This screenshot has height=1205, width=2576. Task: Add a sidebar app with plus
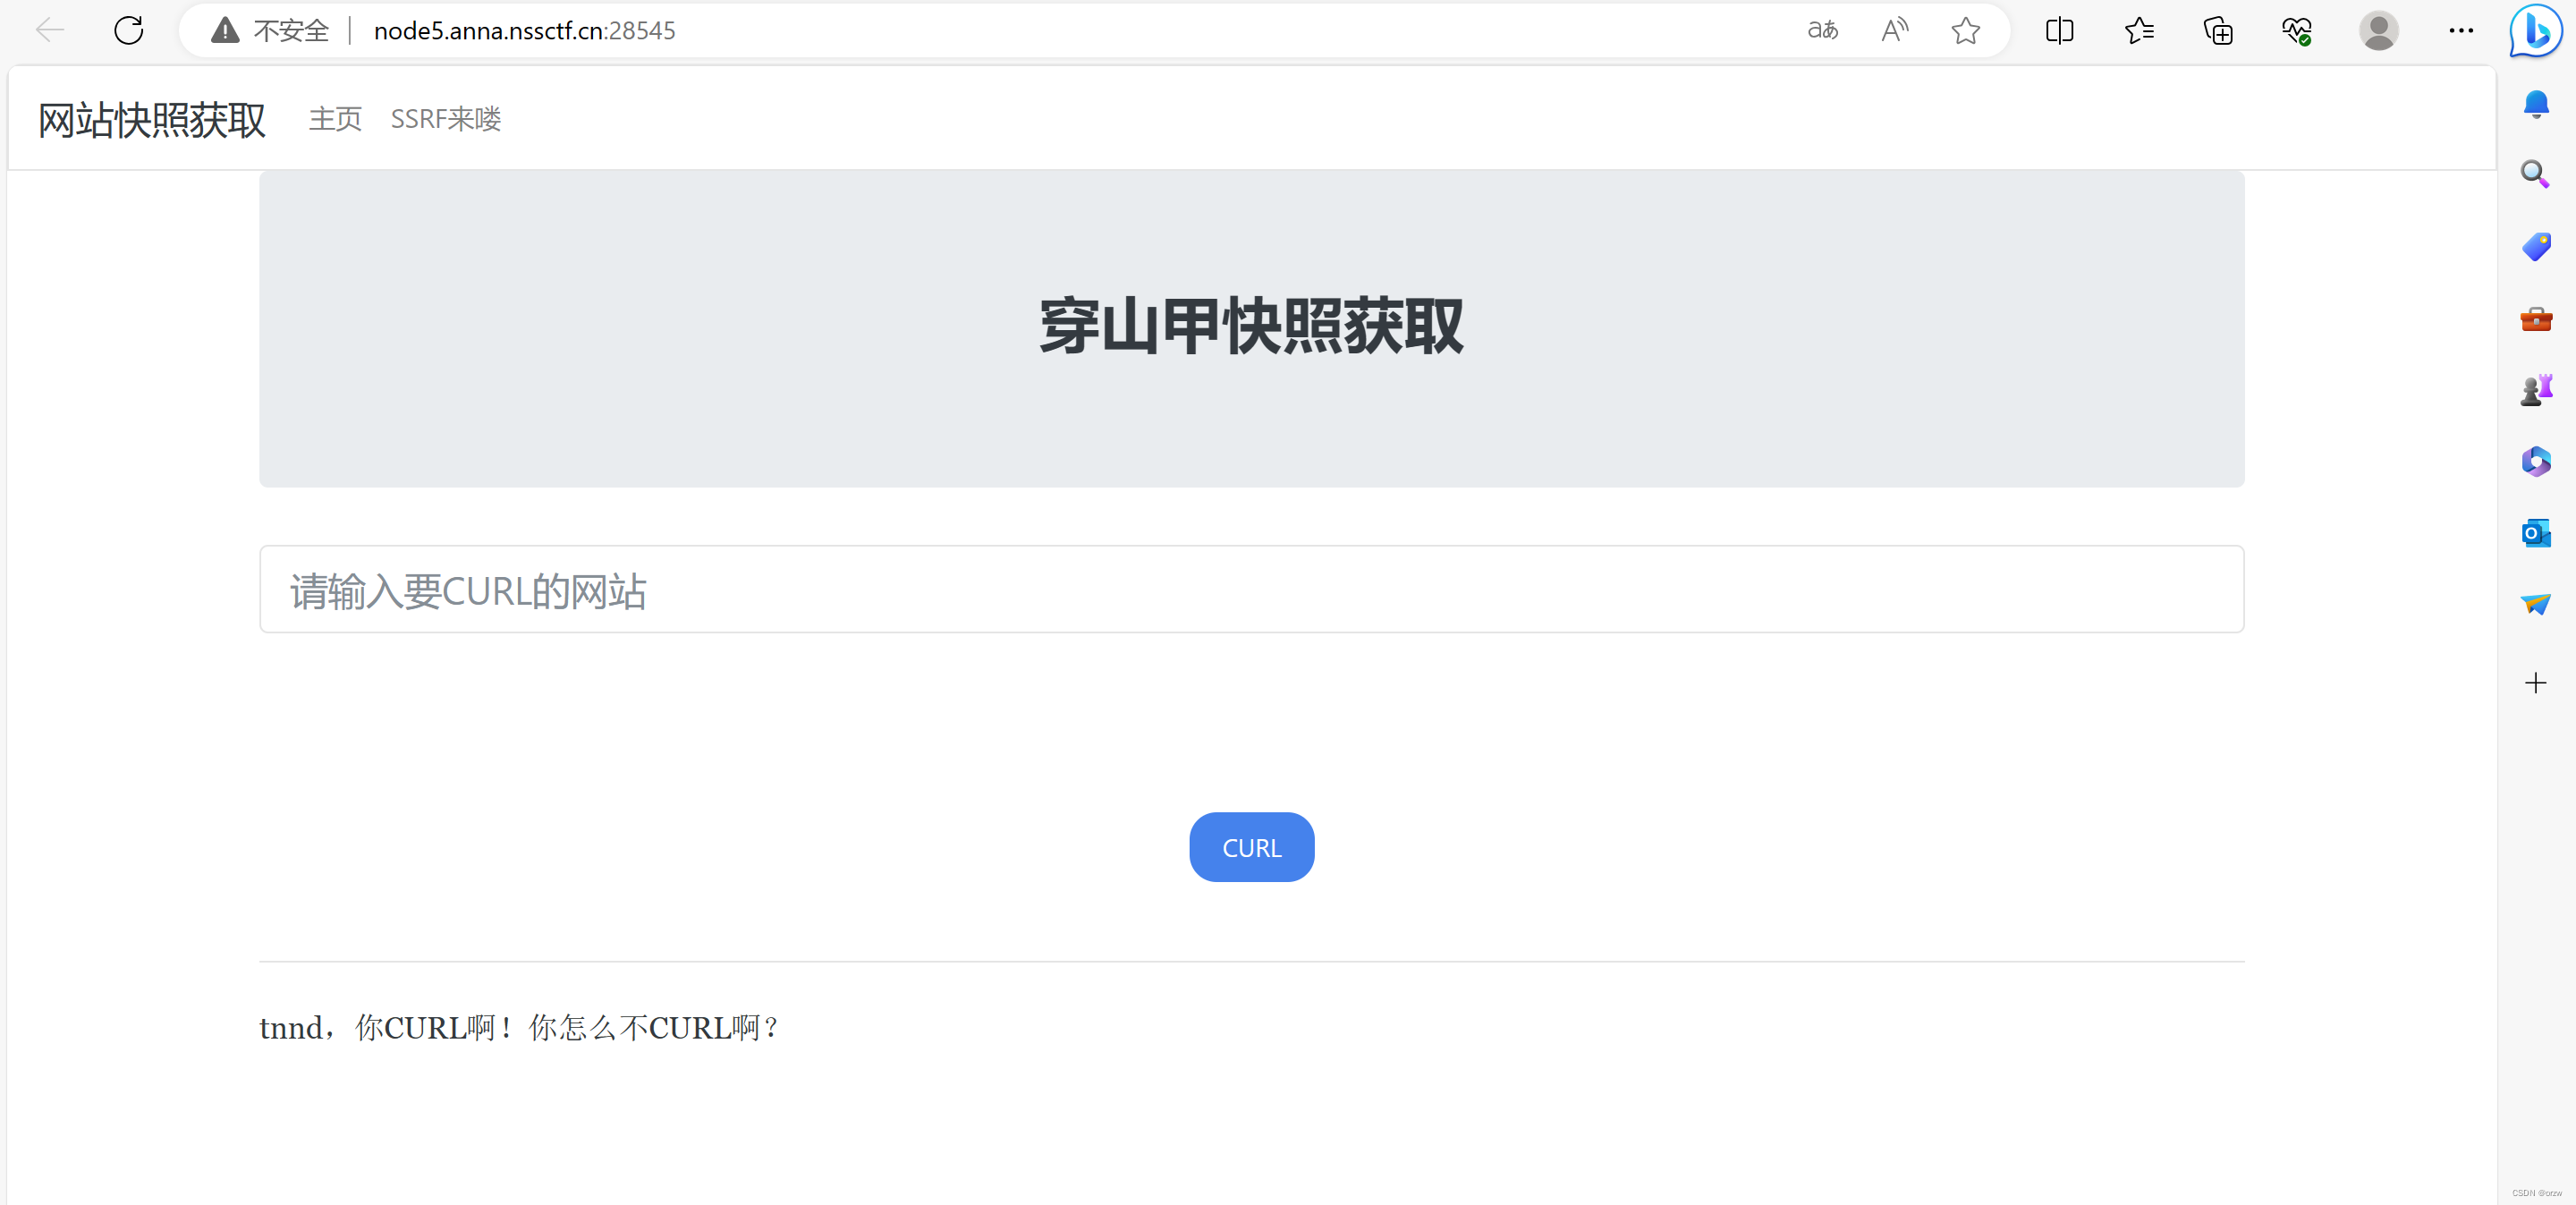2535,683
